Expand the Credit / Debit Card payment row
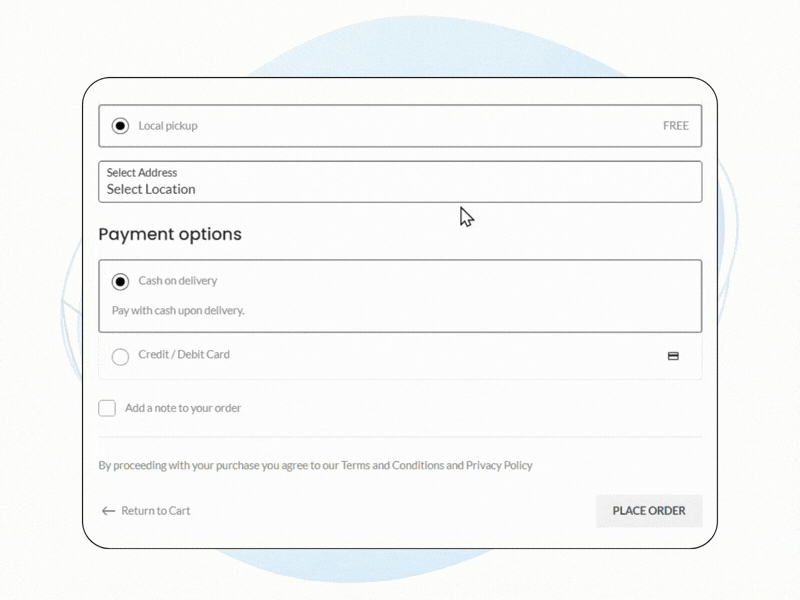This screenshot has height=600, width=800. click(400, 356)
